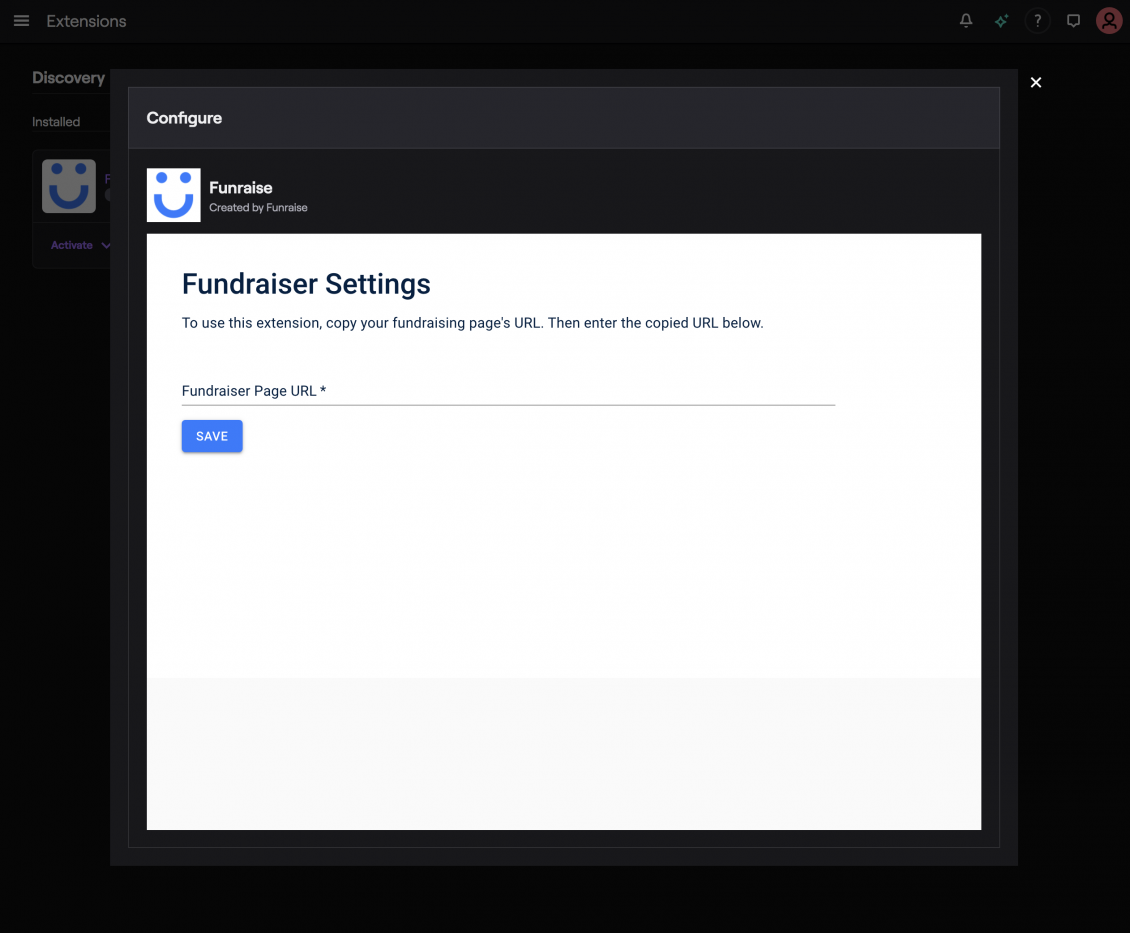Select the Installed section label

pyautogui.click(x=56, y=122)
